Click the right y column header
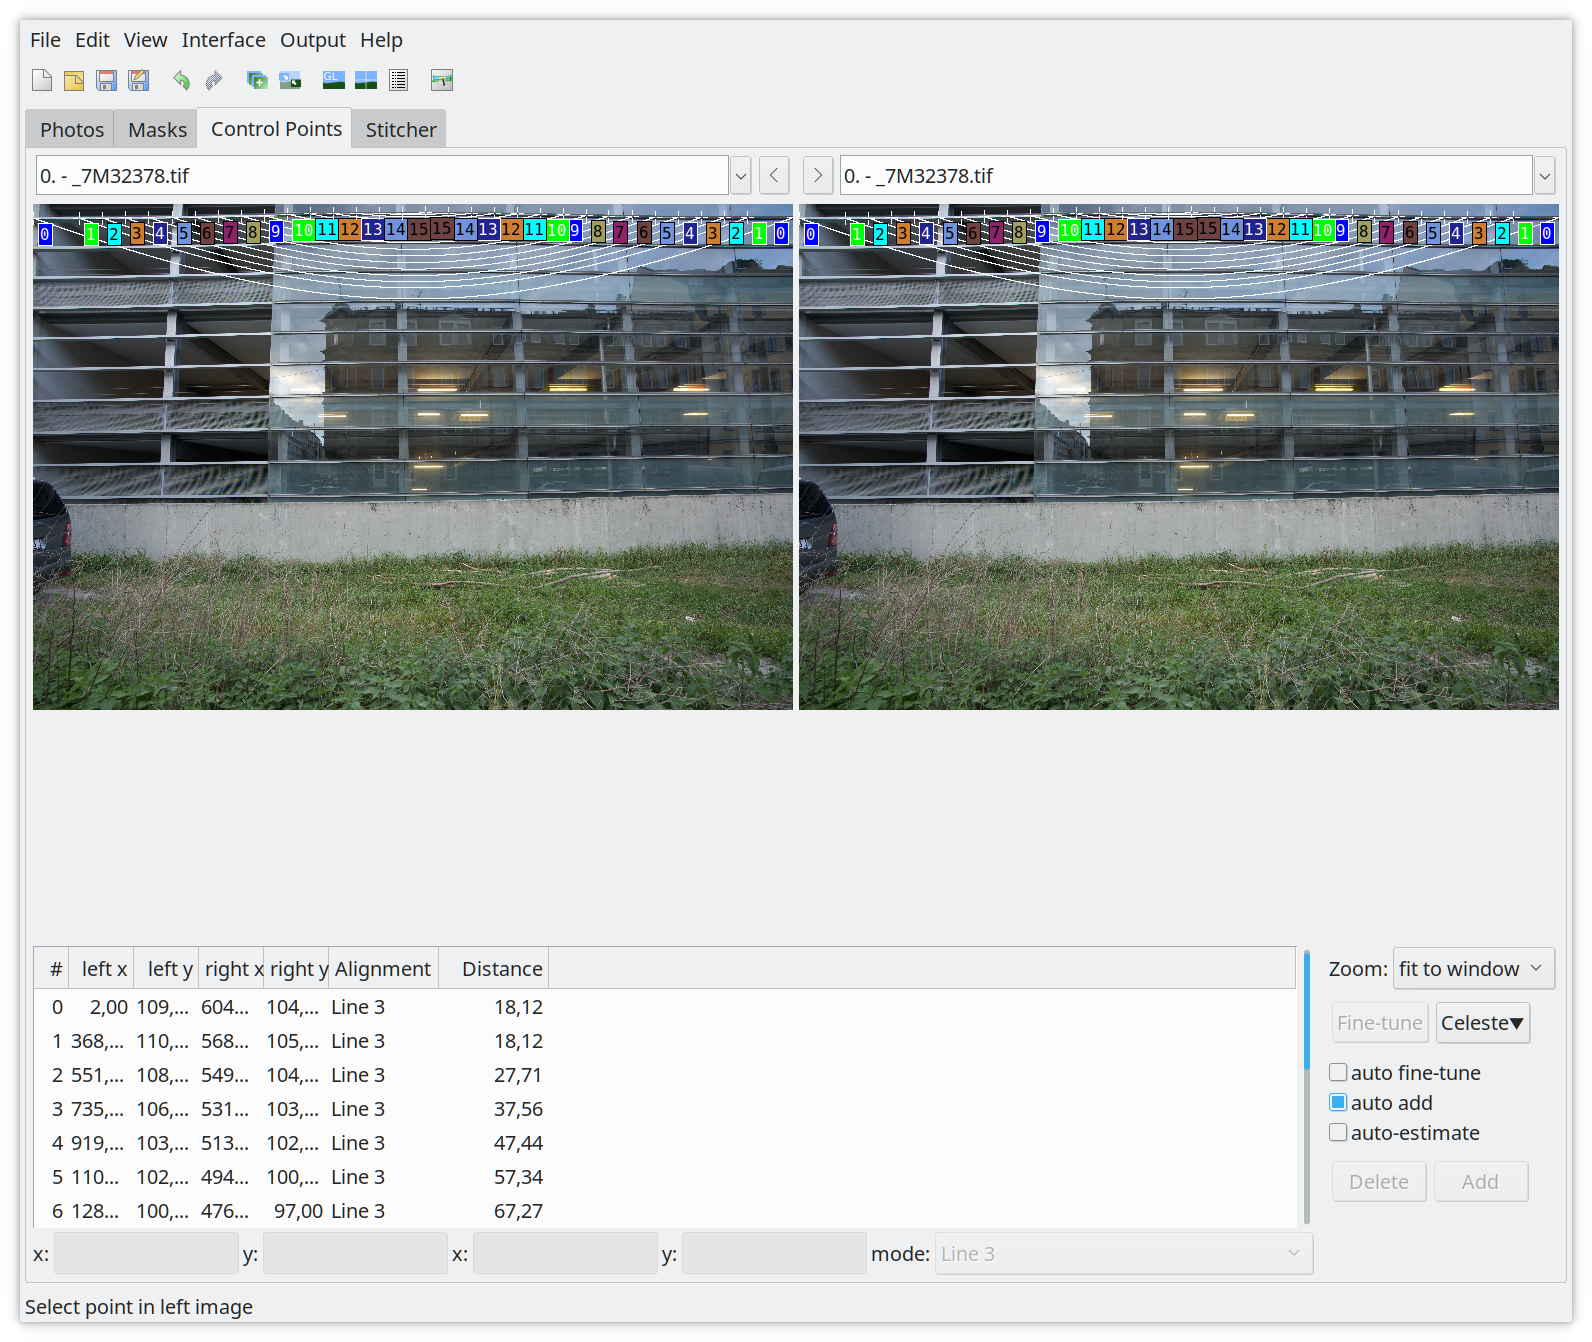This screenshot has height=1342, width=1592. click(296, 968)
